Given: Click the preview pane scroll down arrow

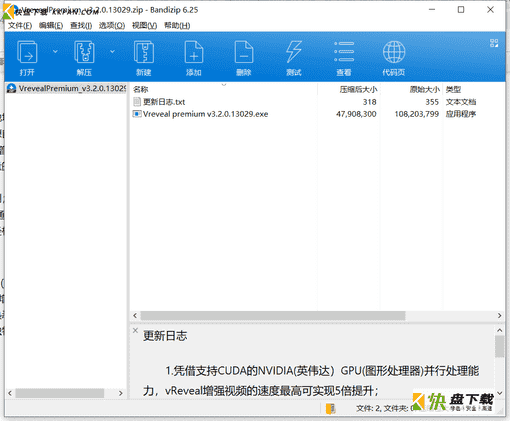Looking at the screenshot, I should tap(499, 393).
